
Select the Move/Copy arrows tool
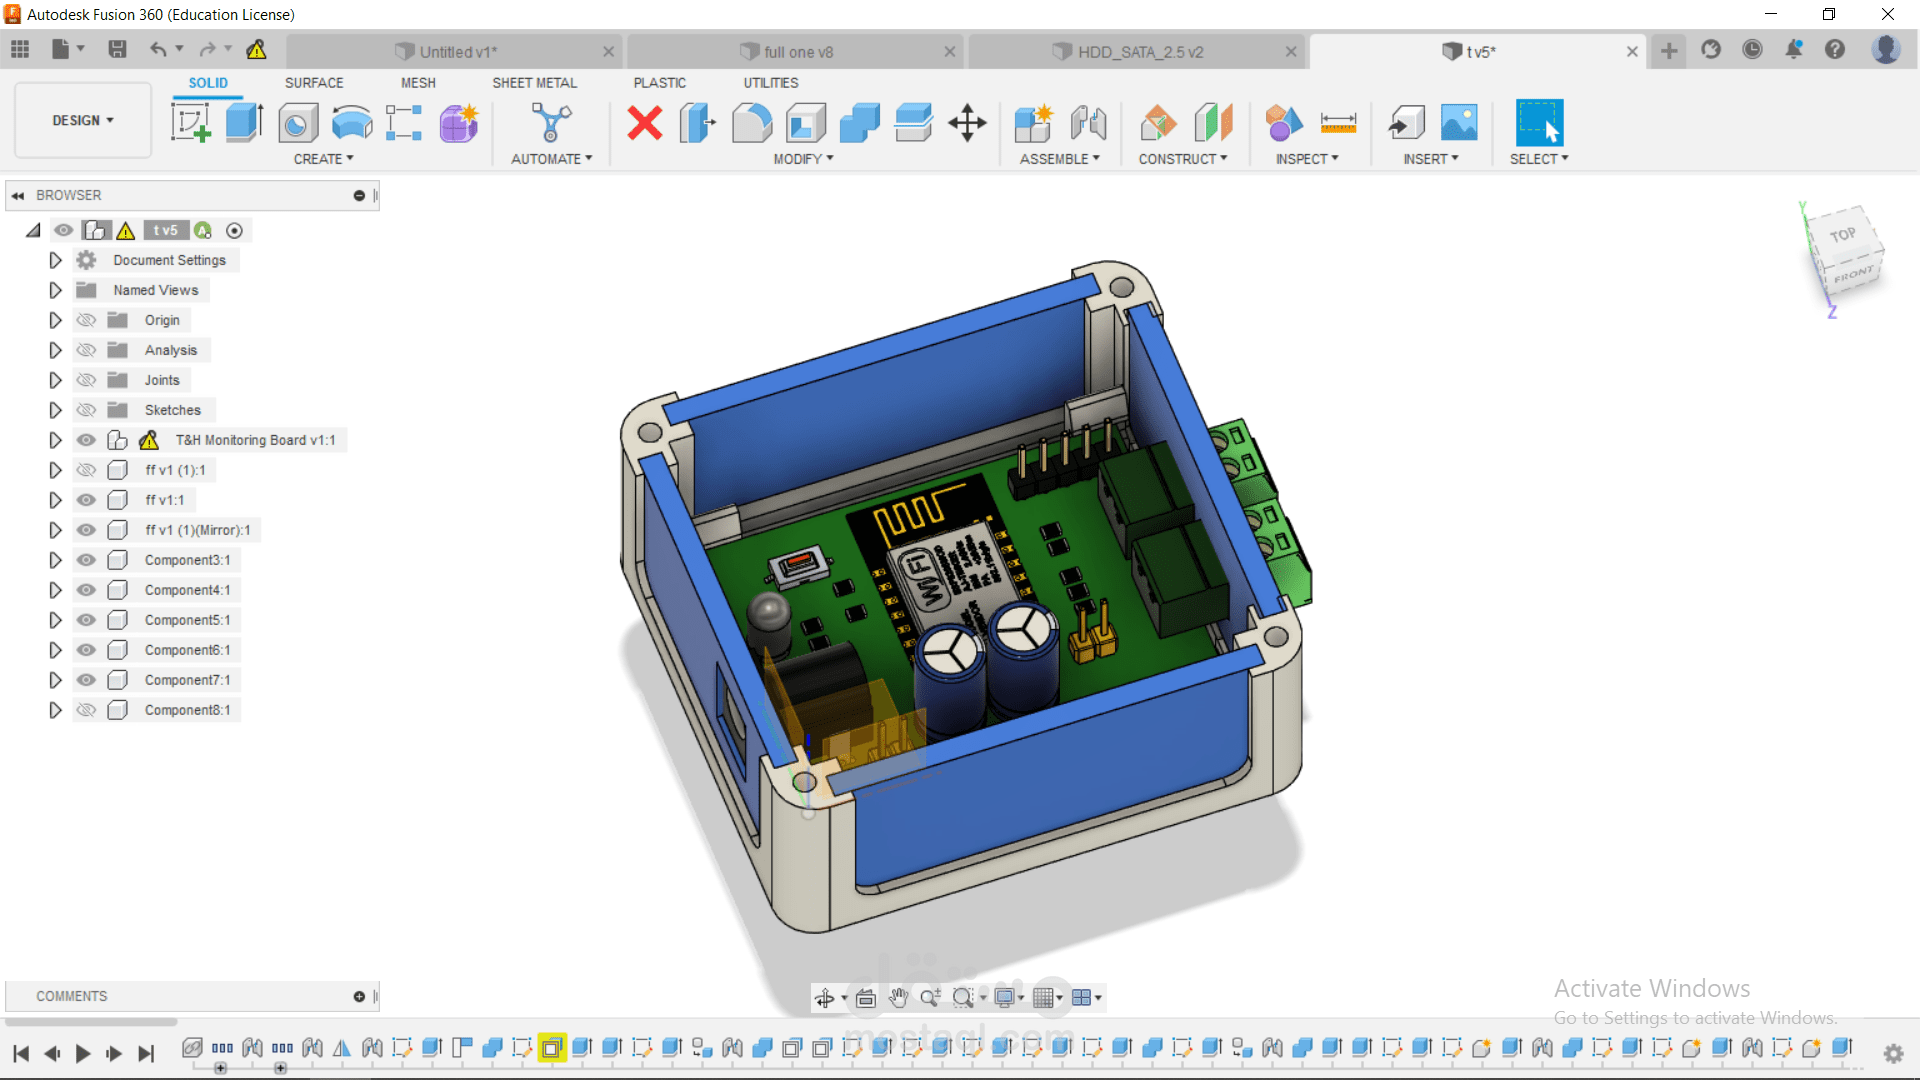coord(967,123)
